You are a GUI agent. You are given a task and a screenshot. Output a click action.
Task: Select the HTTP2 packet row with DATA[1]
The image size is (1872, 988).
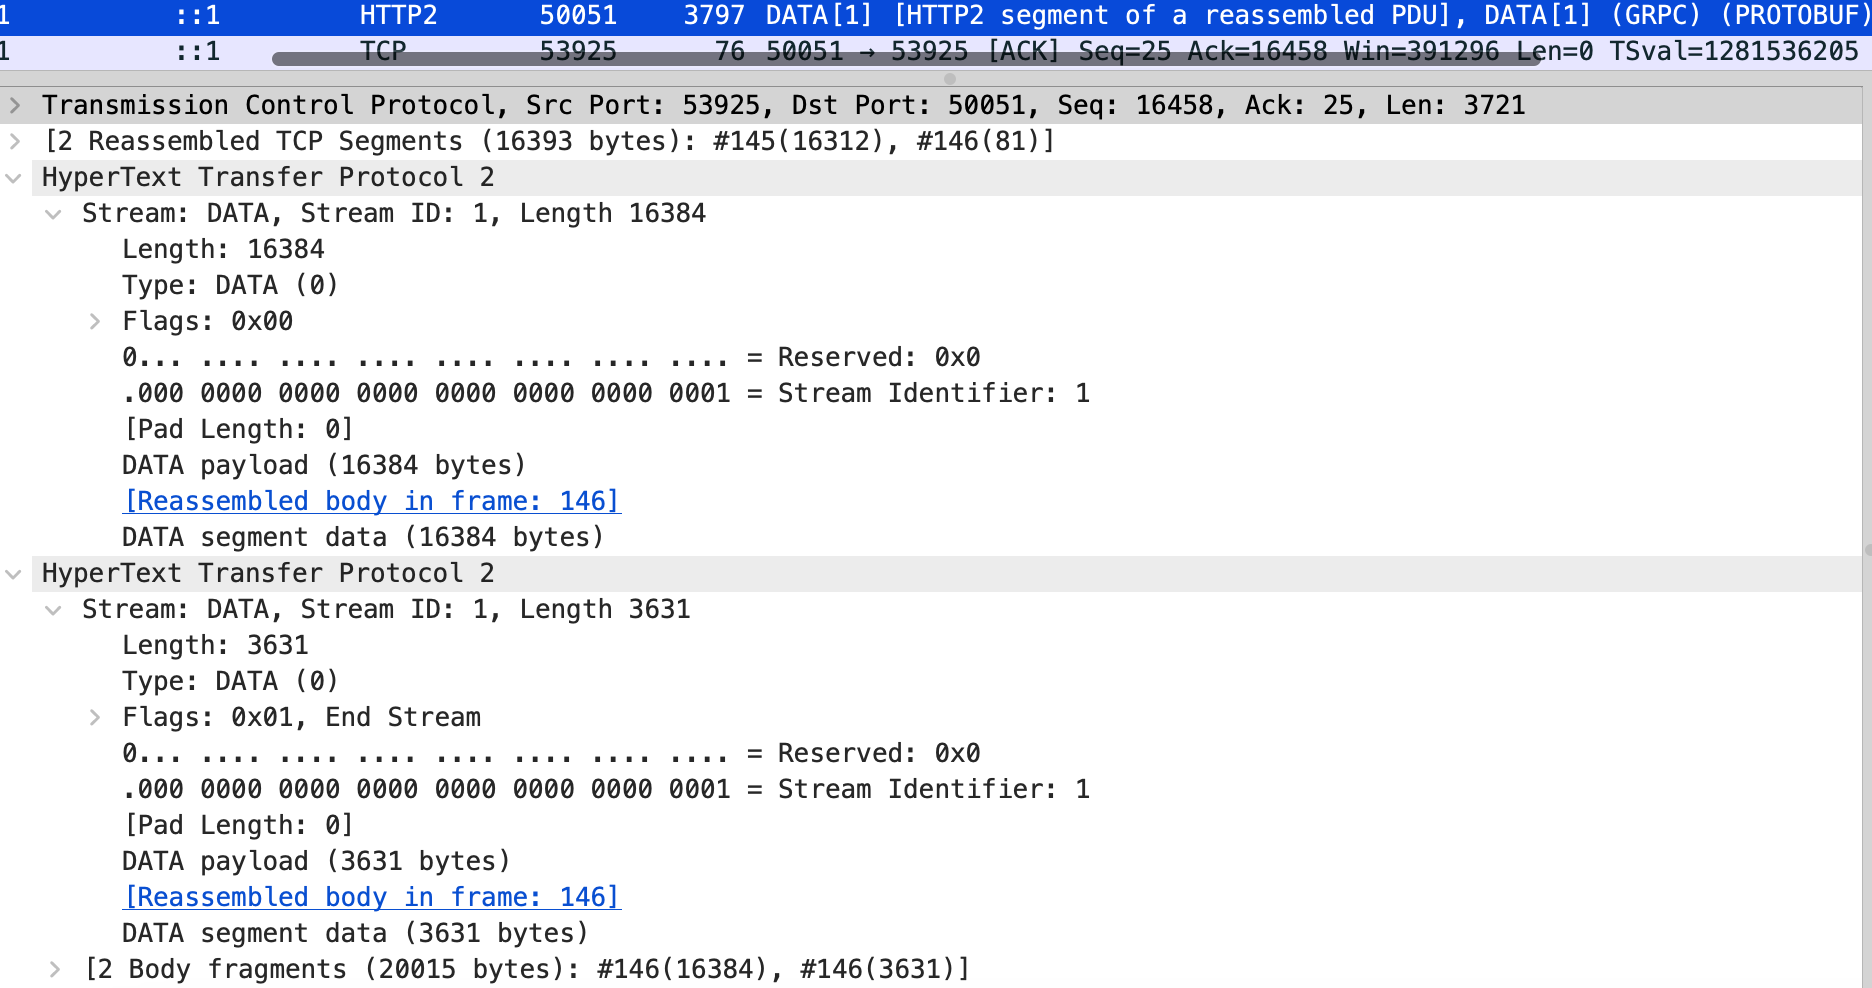[x=936, y=16]
